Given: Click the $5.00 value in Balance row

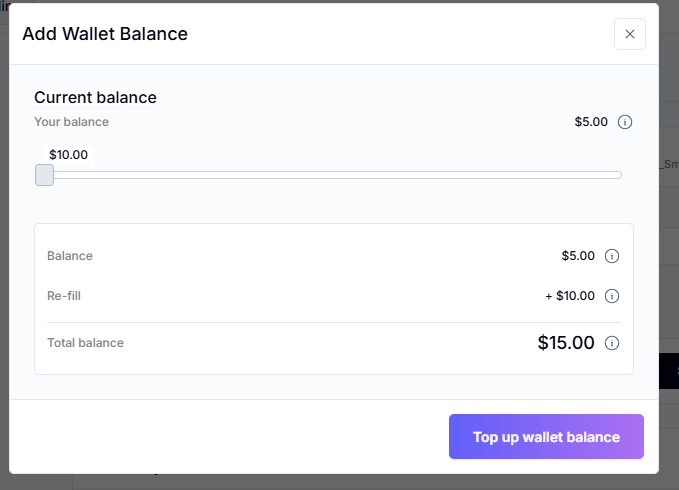Looking at the screenshot, I should pos(578,256).
